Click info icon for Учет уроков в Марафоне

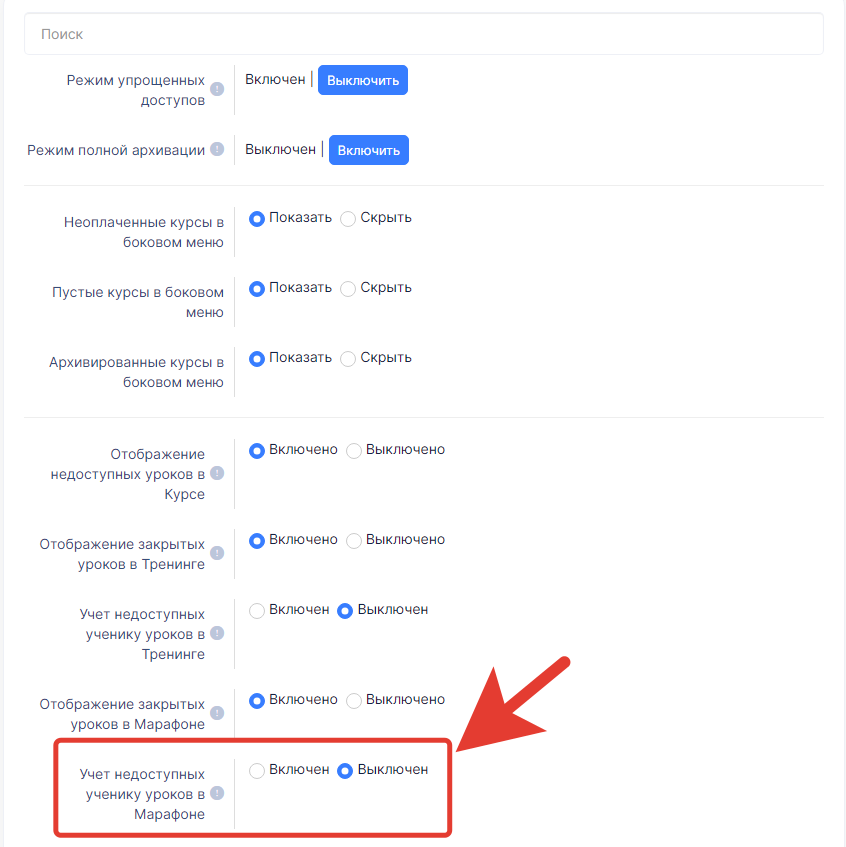click(217, 793)
